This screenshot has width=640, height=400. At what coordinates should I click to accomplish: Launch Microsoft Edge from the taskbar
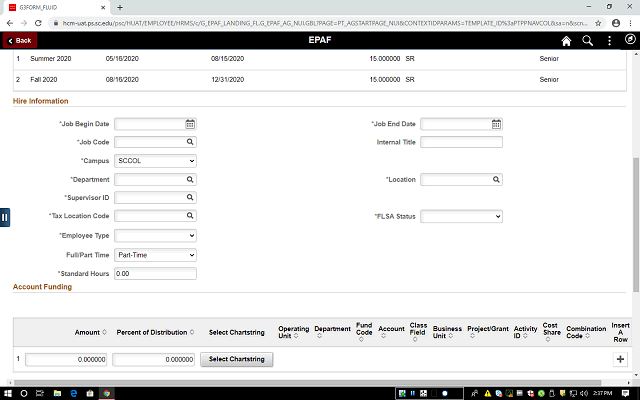coord(74,393)
